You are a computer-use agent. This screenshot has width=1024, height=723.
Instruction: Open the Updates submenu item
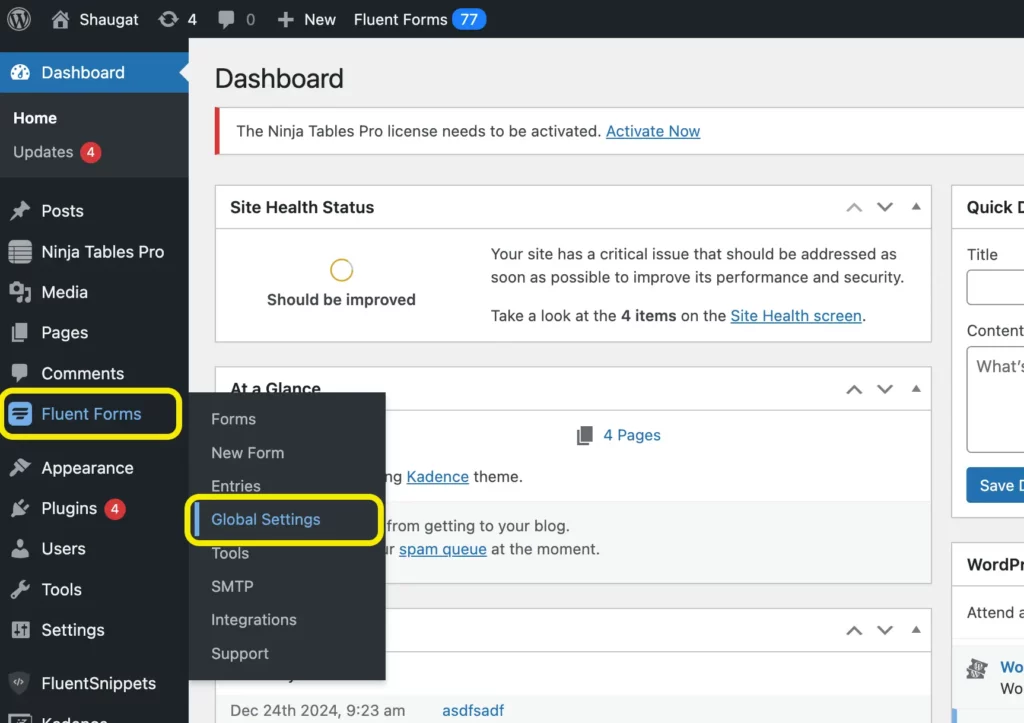pyautogui.click(x=43, y=152)
